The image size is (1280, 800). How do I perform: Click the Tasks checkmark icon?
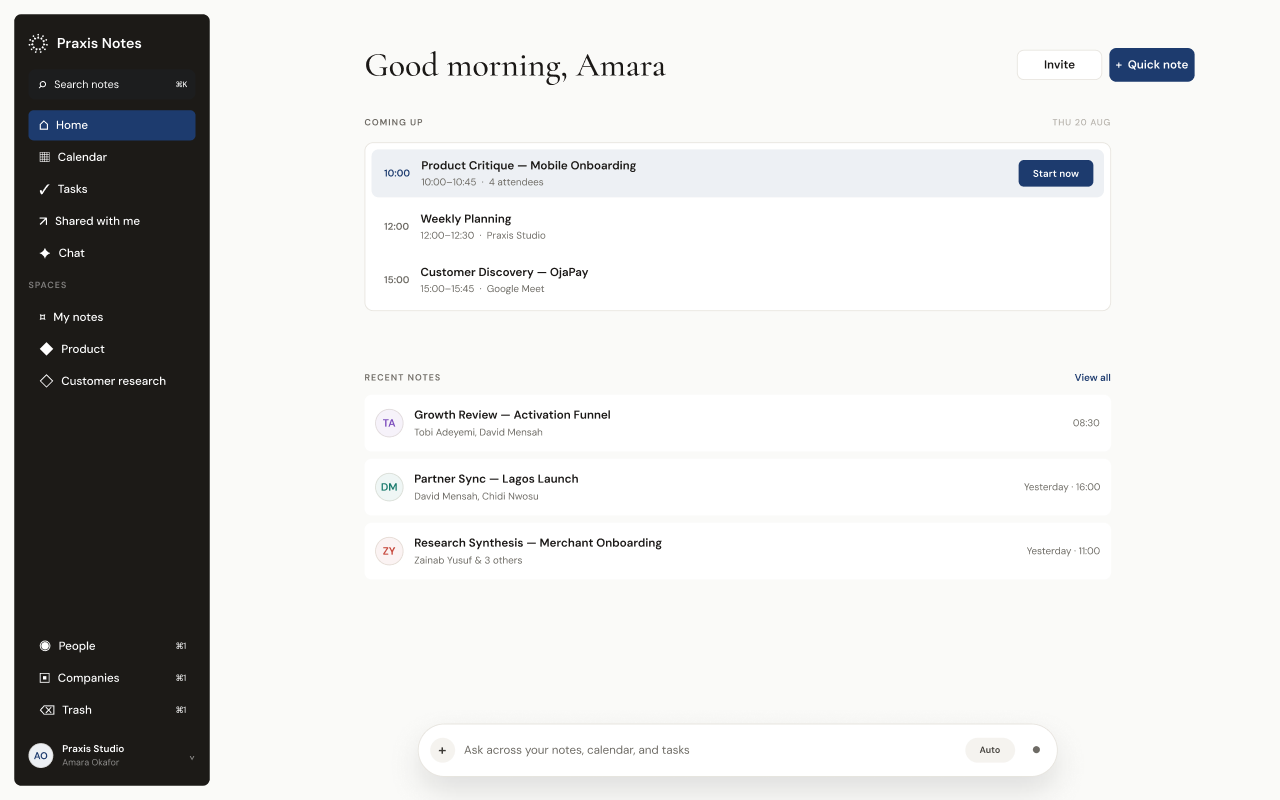(x=44, y=189)
